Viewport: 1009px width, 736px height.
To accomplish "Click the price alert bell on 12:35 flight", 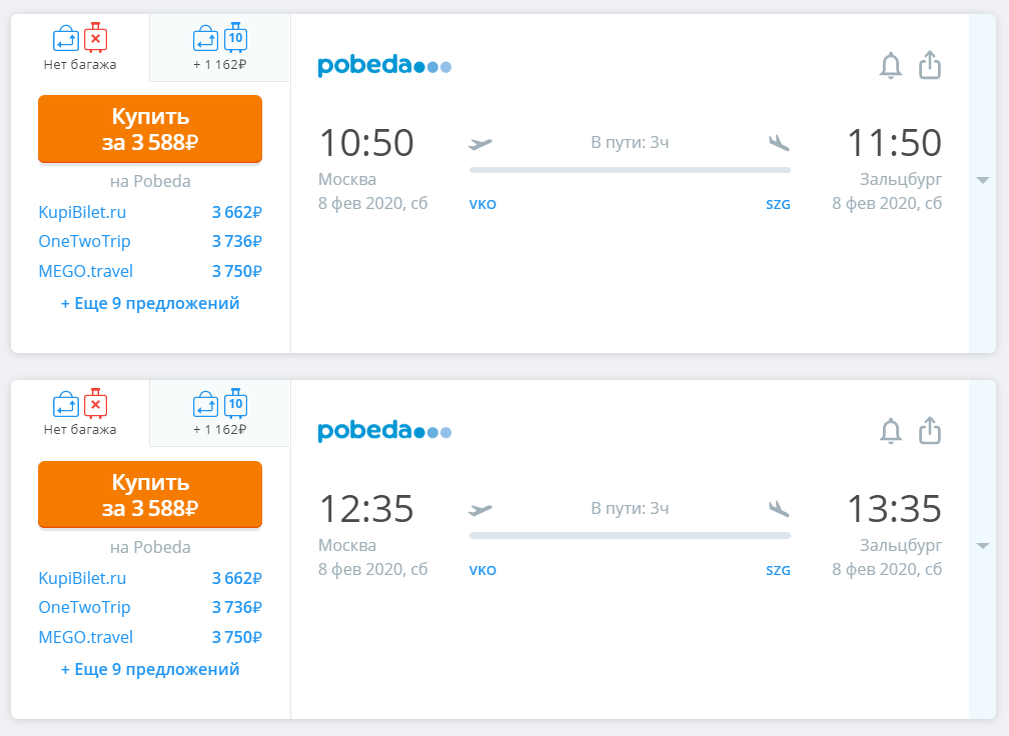I will click(891, 431).
